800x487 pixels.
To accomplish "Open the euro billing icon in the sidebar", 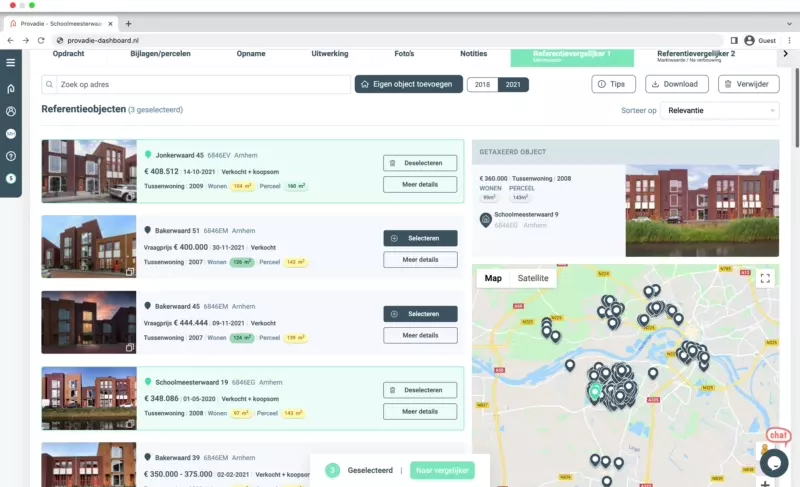I will pyautogui.click(x=11, y=178).
